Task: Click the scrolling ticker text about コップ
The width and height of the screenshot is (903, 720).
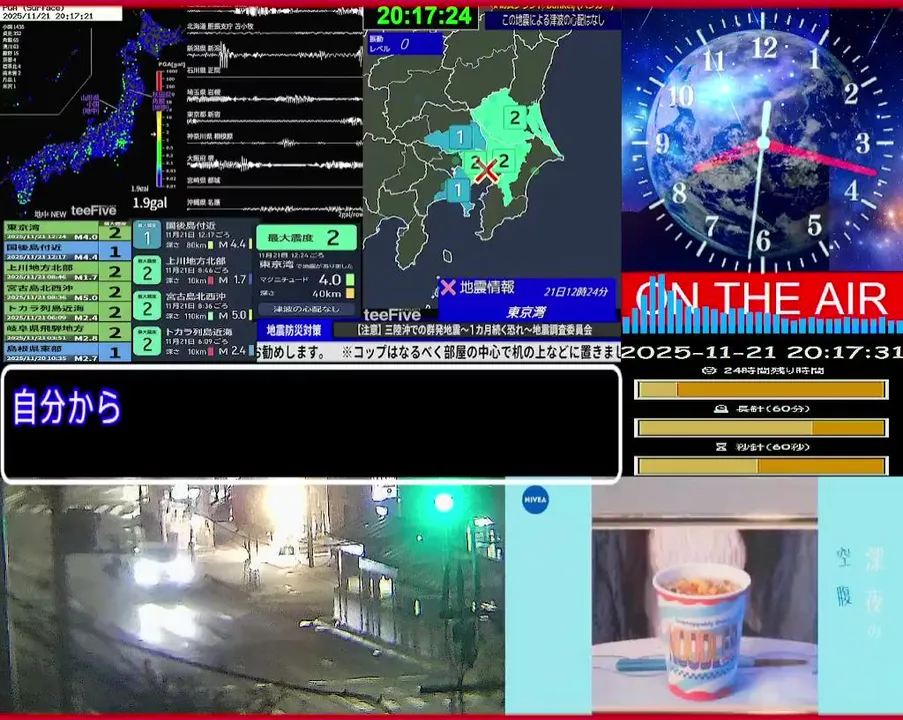Action: coord(438,351)
